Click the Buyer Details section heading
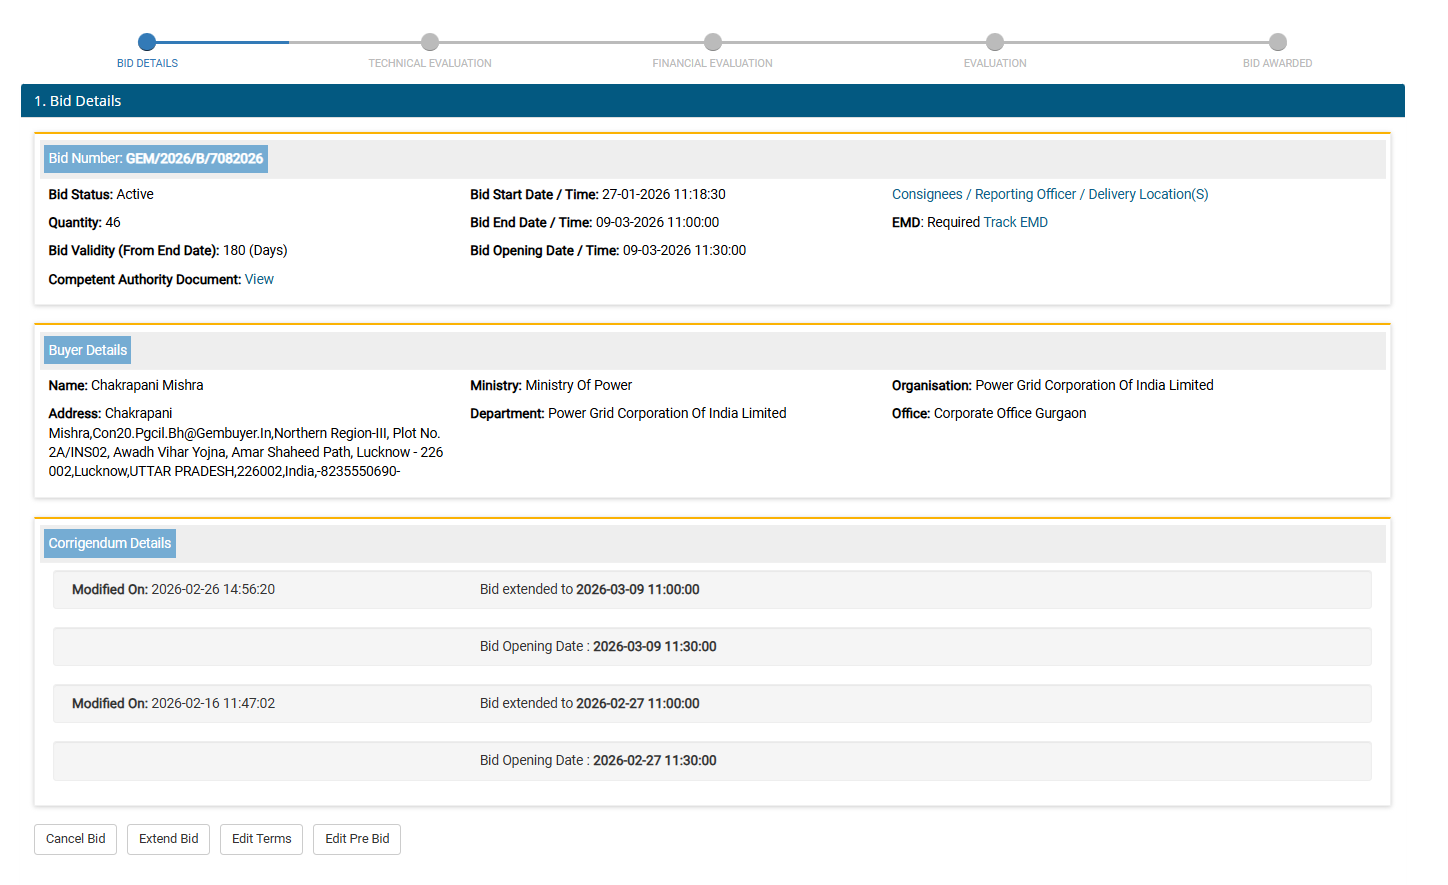 88,351
